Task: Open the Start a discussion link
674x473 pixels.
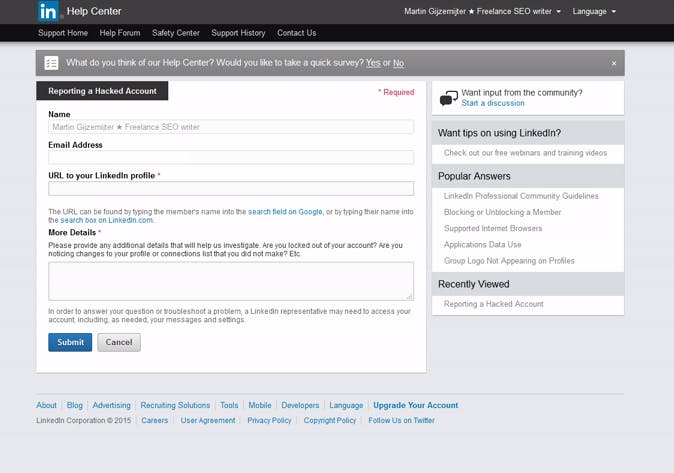Action: [493, 103]
